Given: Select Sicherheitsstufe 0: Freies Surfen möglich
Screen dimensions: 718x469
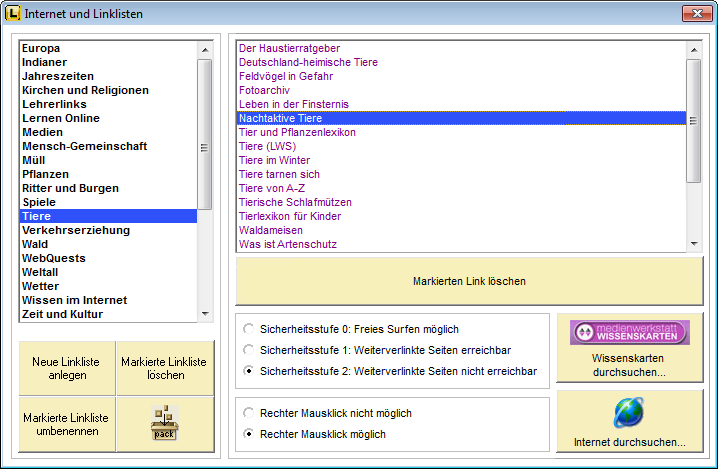Looking at the screenshot, I should coord(248,329).
